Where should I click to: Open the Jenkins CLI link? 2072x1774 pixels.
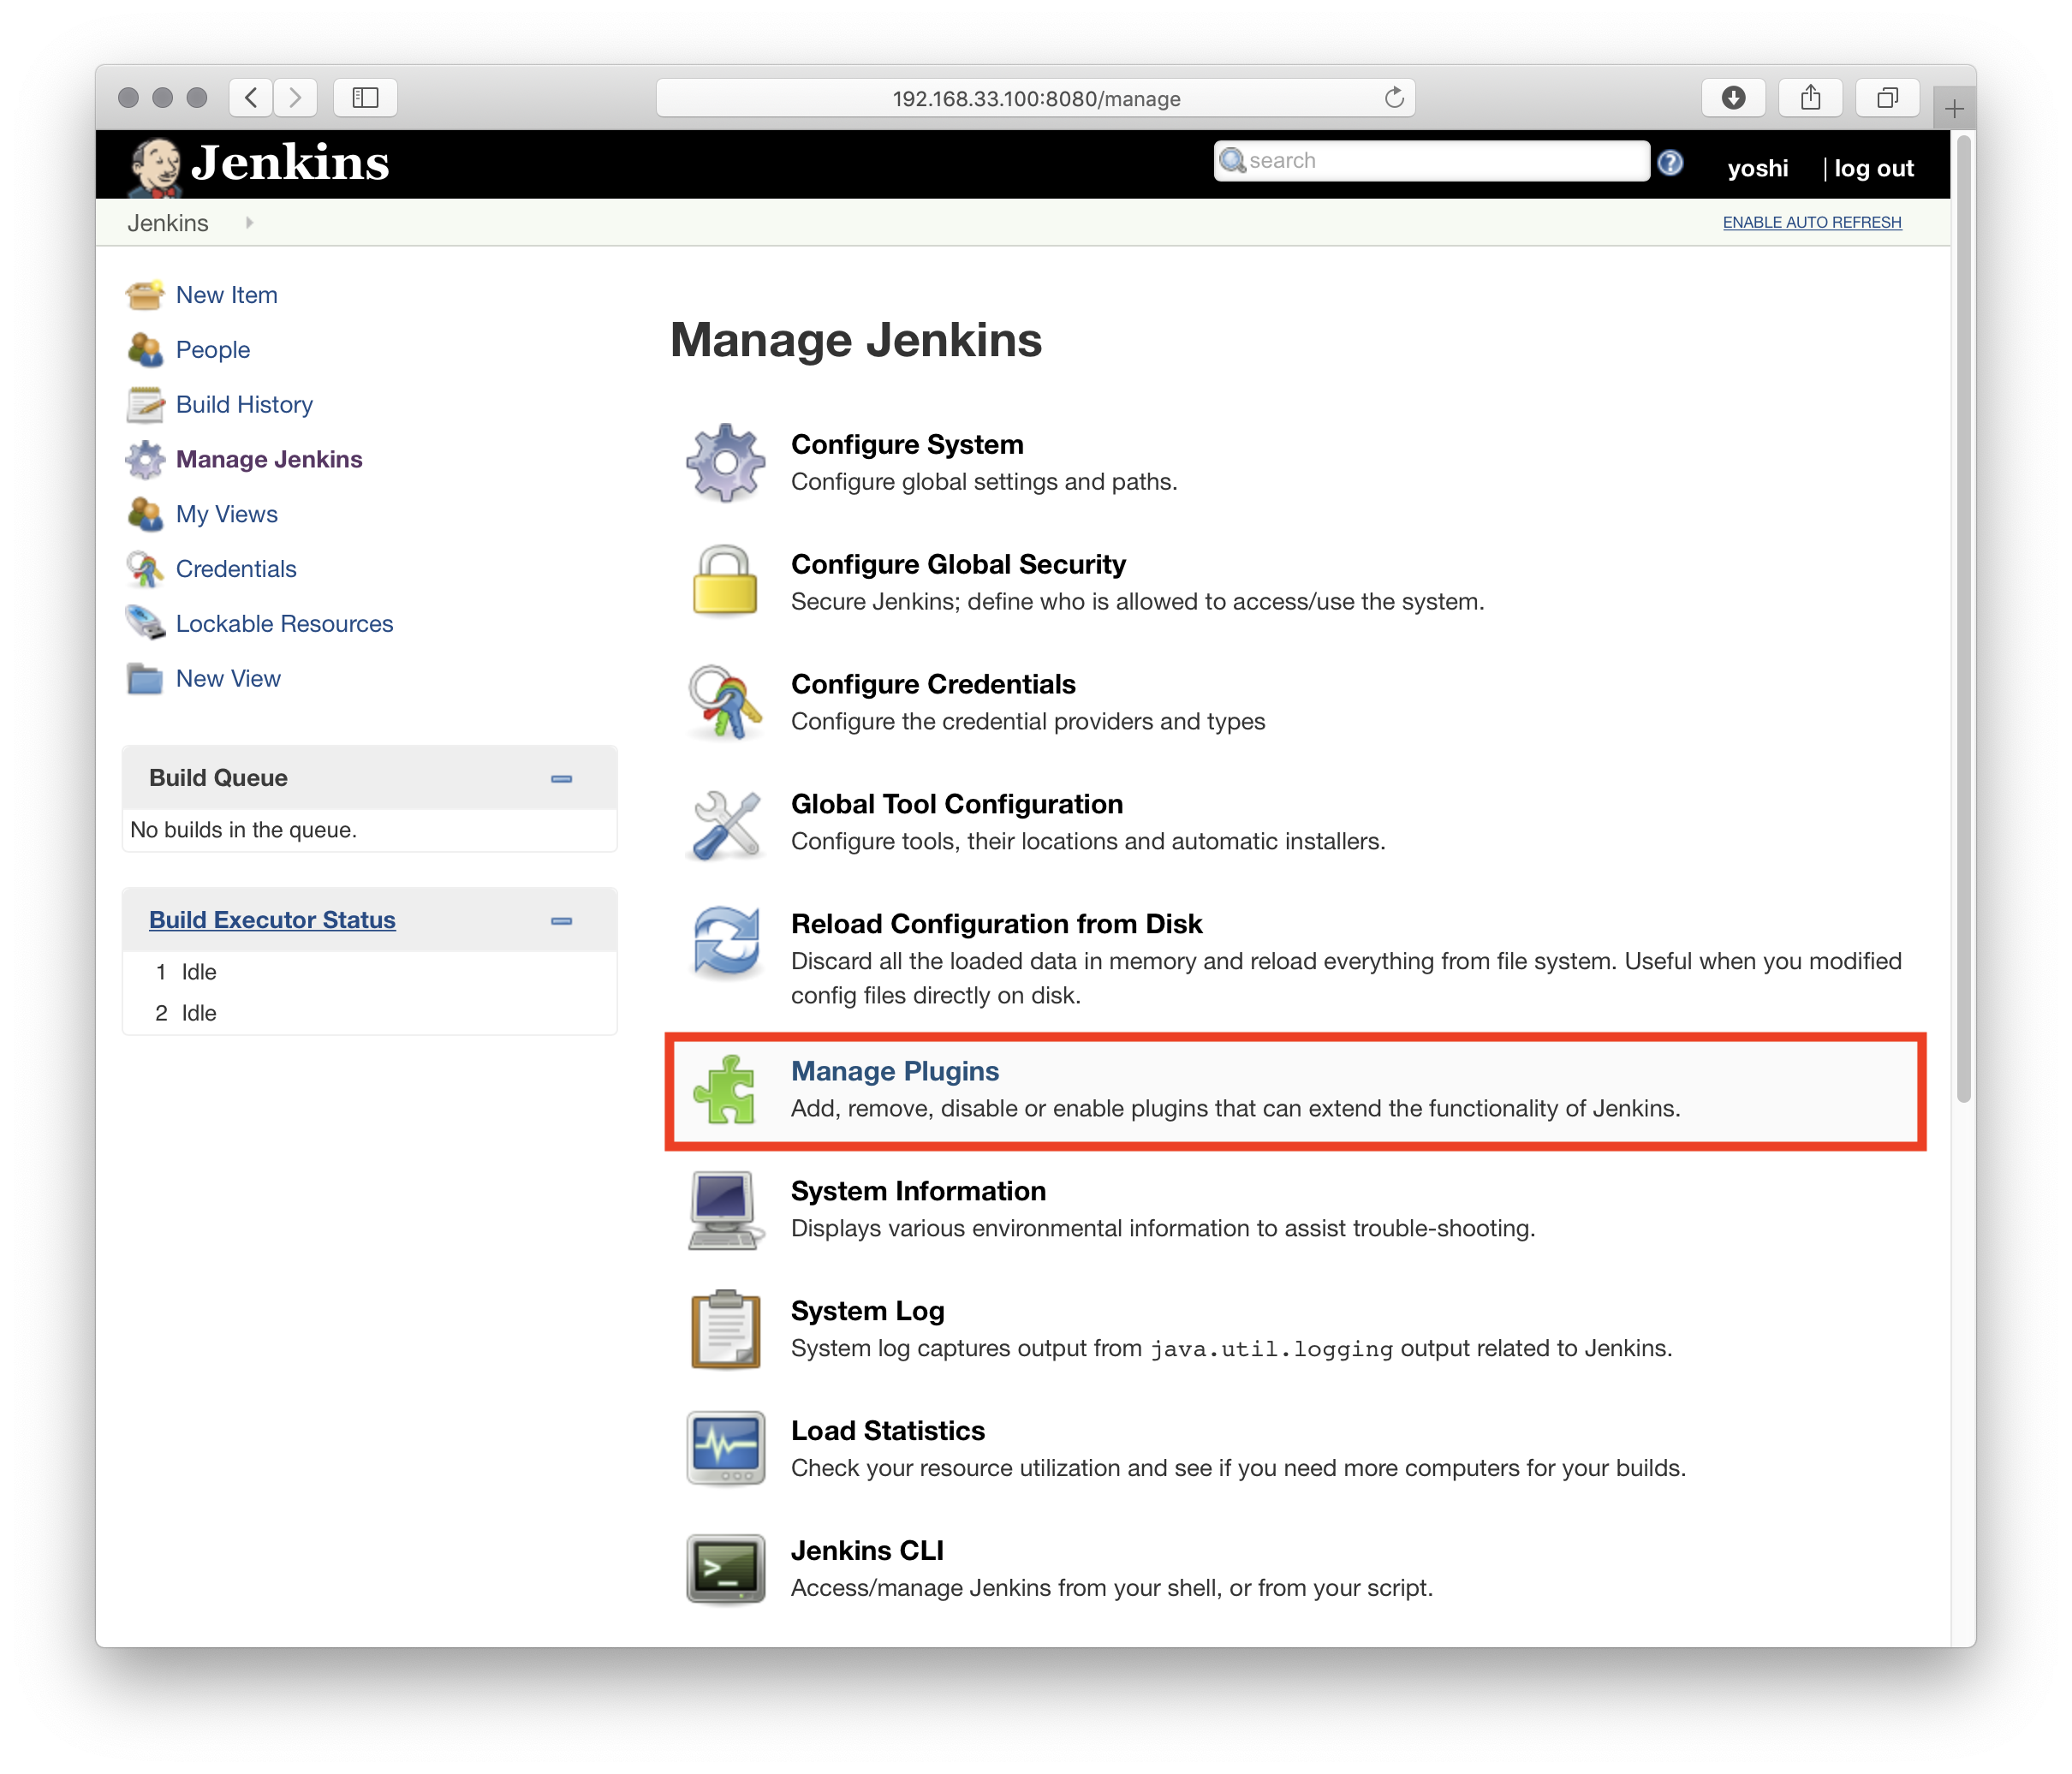867,1551
